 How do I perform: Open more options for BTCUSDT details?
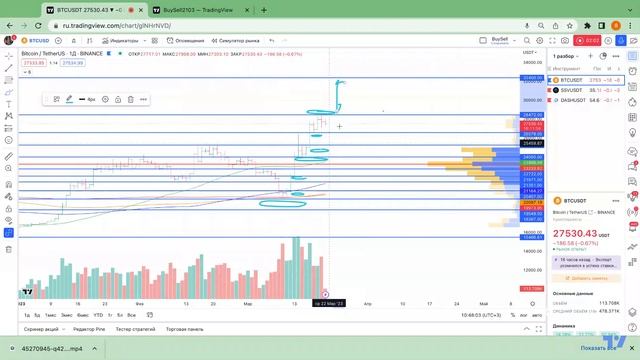coord(616,200)
